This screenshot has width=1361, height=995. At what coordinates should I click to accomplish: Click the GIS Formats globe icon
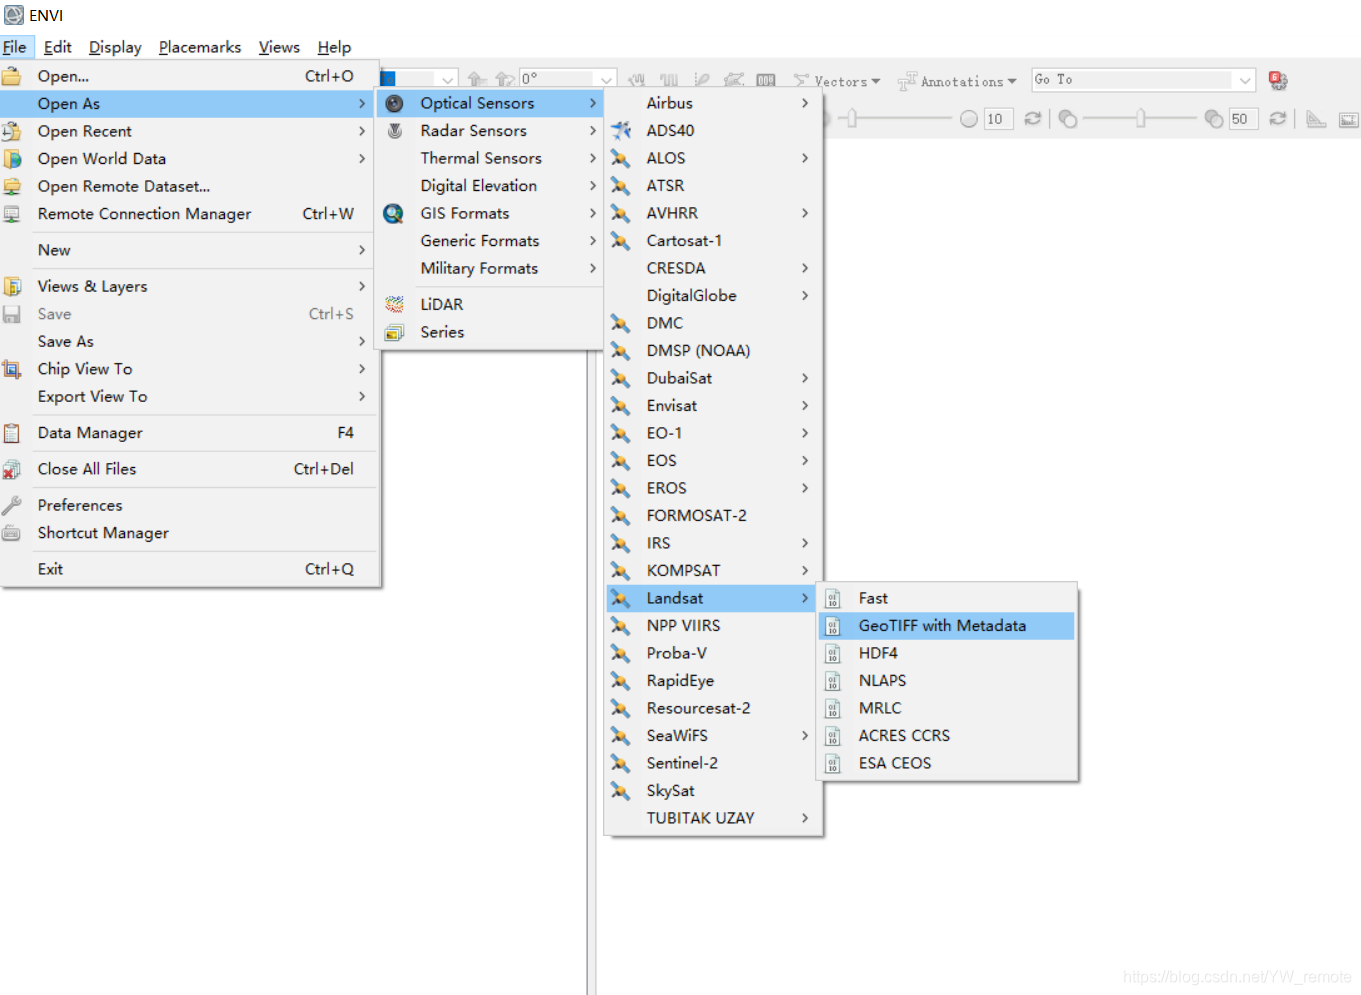pos(394,213)
